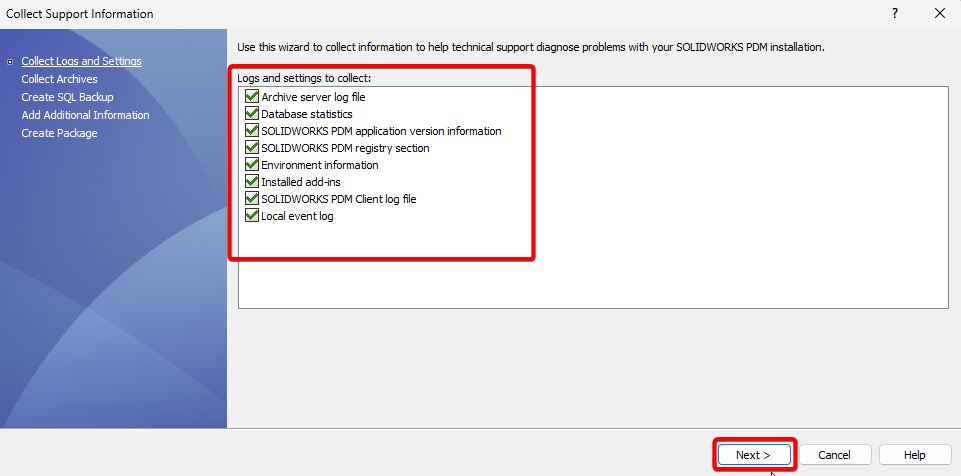Click the 'SOLIDWORKS PDM registry section' label text
This screenshot has height=476, width=961.
coord(345,148)
